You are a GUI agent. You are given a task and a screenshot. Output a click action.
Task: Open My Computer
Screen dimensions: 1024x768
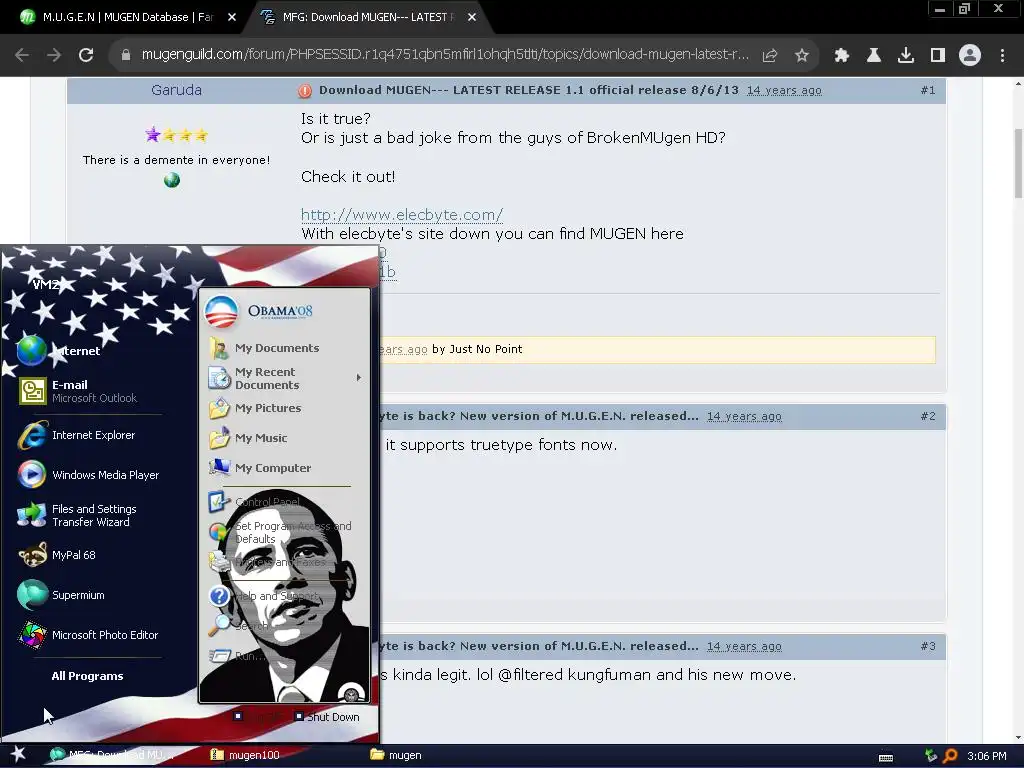[x=260, y=468]
